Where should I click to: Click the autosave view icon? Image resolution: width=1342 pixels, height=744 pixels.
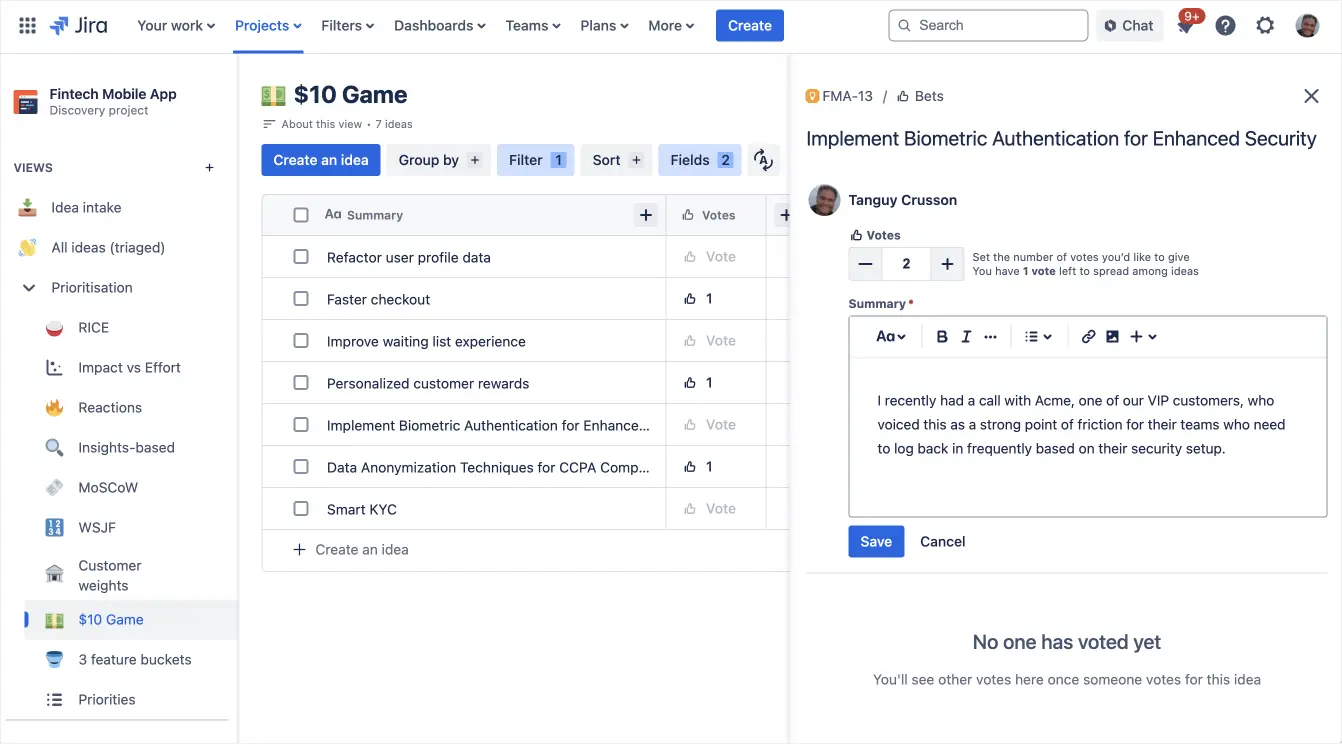pyautogui.click(x=763, y=160)
